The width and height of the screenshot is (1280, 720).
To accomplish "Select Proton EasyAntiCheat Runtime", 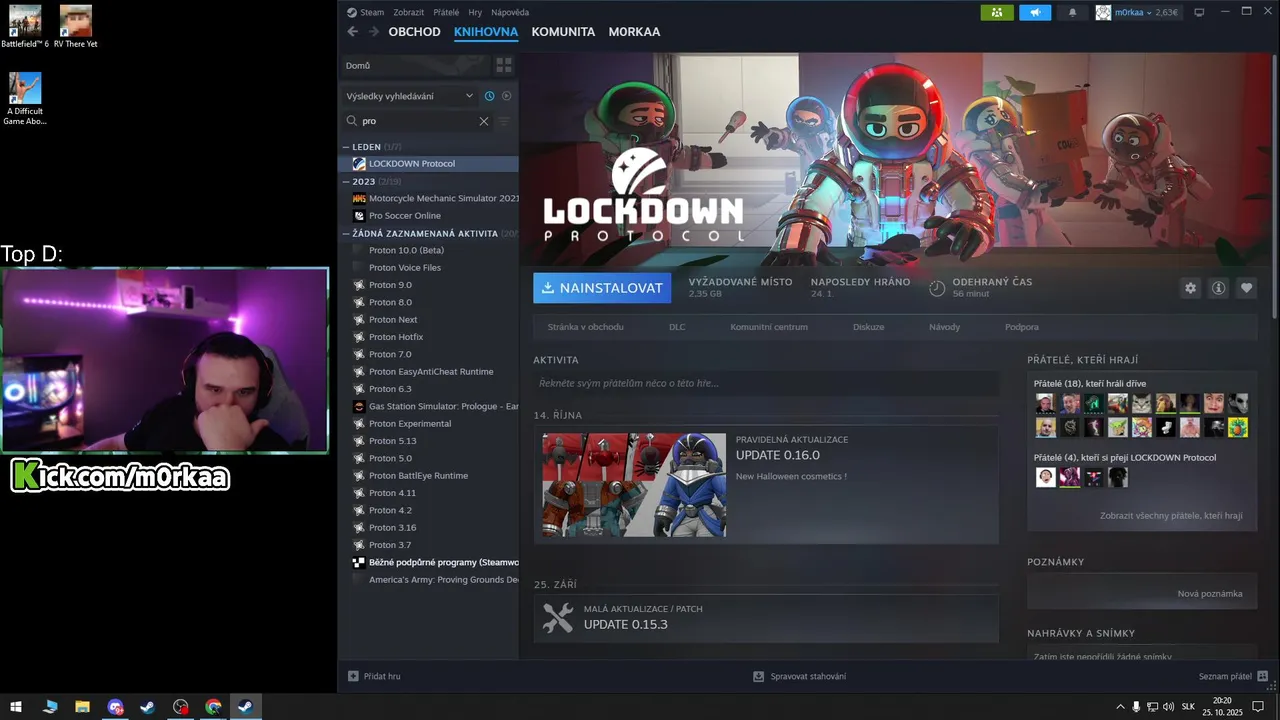I will (x=429, y=372).
